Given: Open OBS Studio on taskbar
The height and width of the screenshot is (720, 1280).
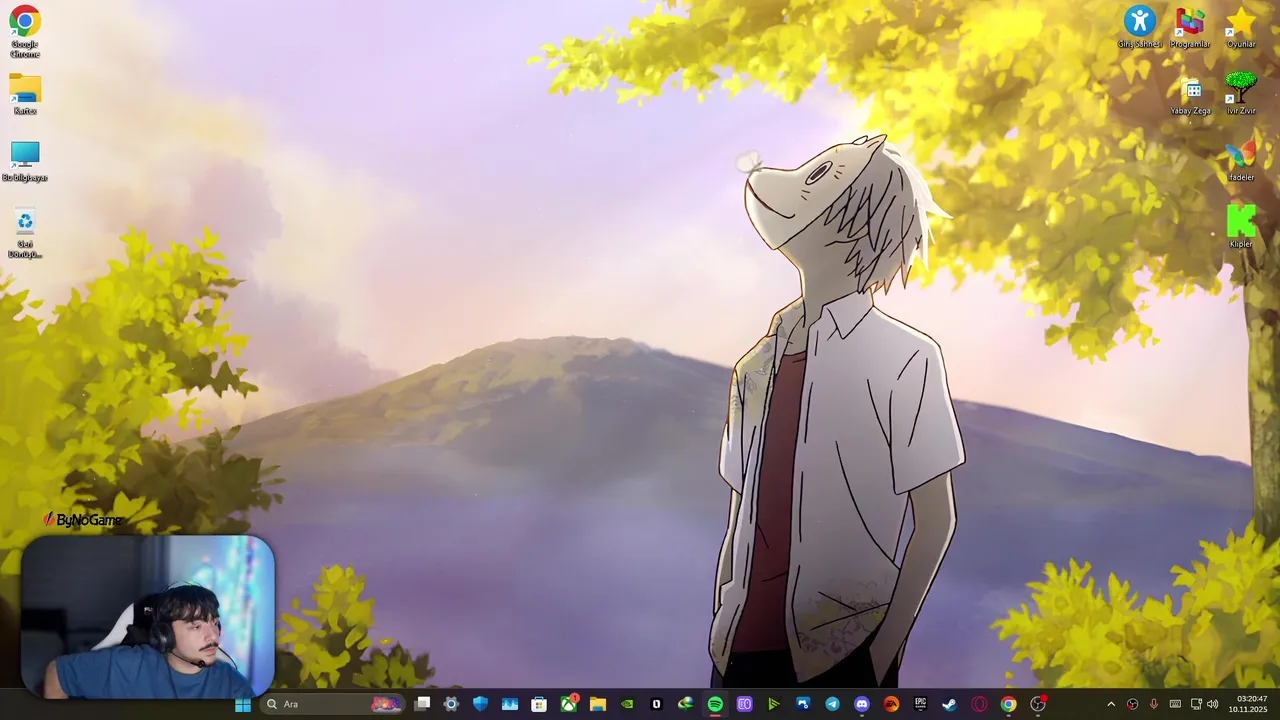Looking at the screenshot, I should click(x=1038, y=704).
